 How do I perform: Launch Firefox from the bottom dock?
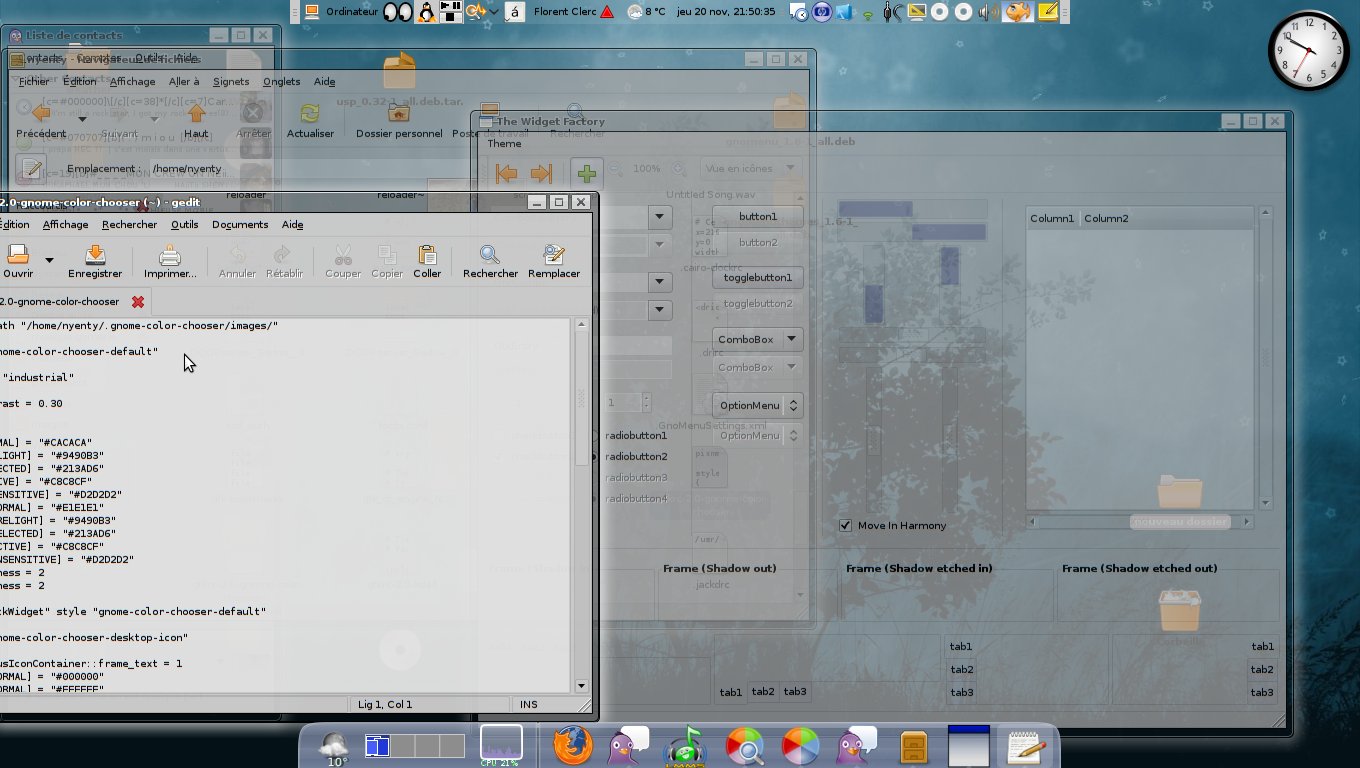point(573,745)
